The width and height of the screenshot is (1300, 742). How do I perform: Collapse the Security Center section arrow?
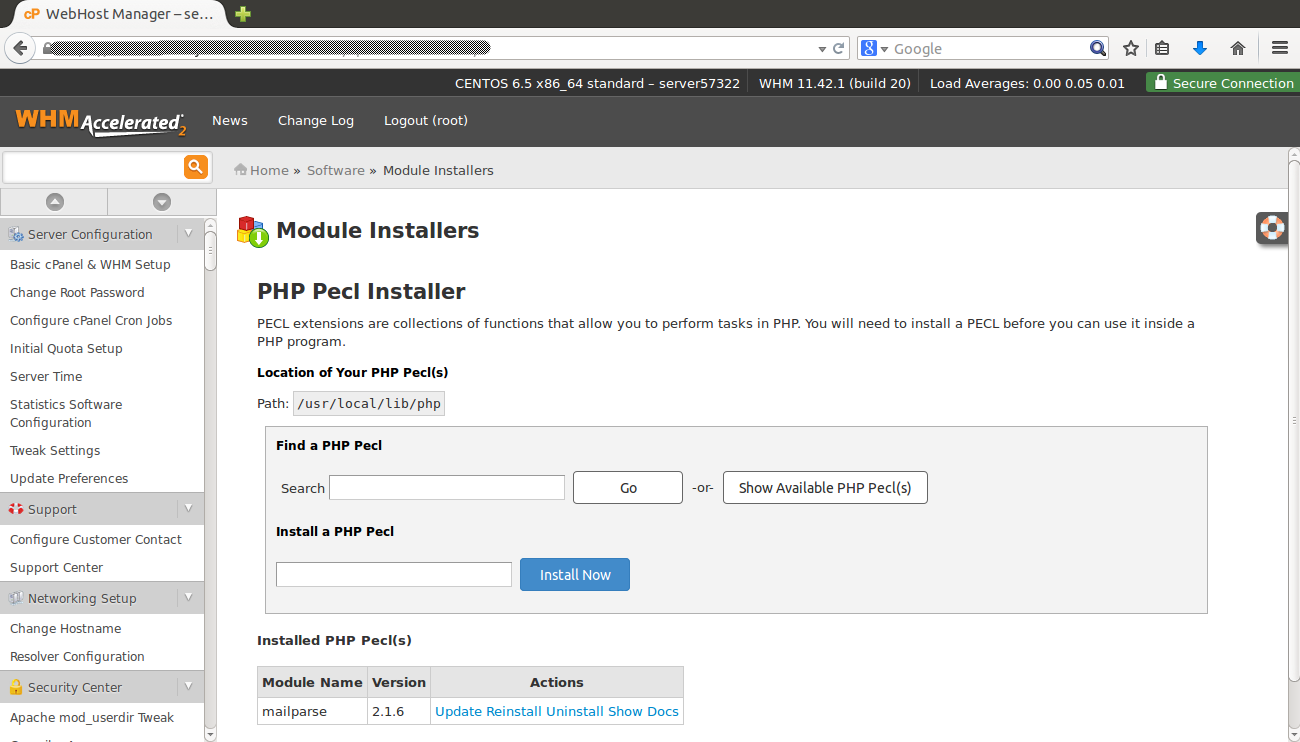(188, 686)
